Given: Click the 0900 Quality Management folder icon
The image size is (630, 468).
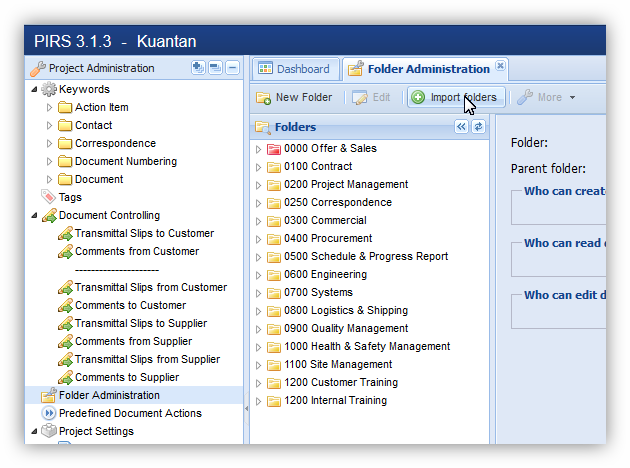Looking at the screenshot, I should click(274, 329).
